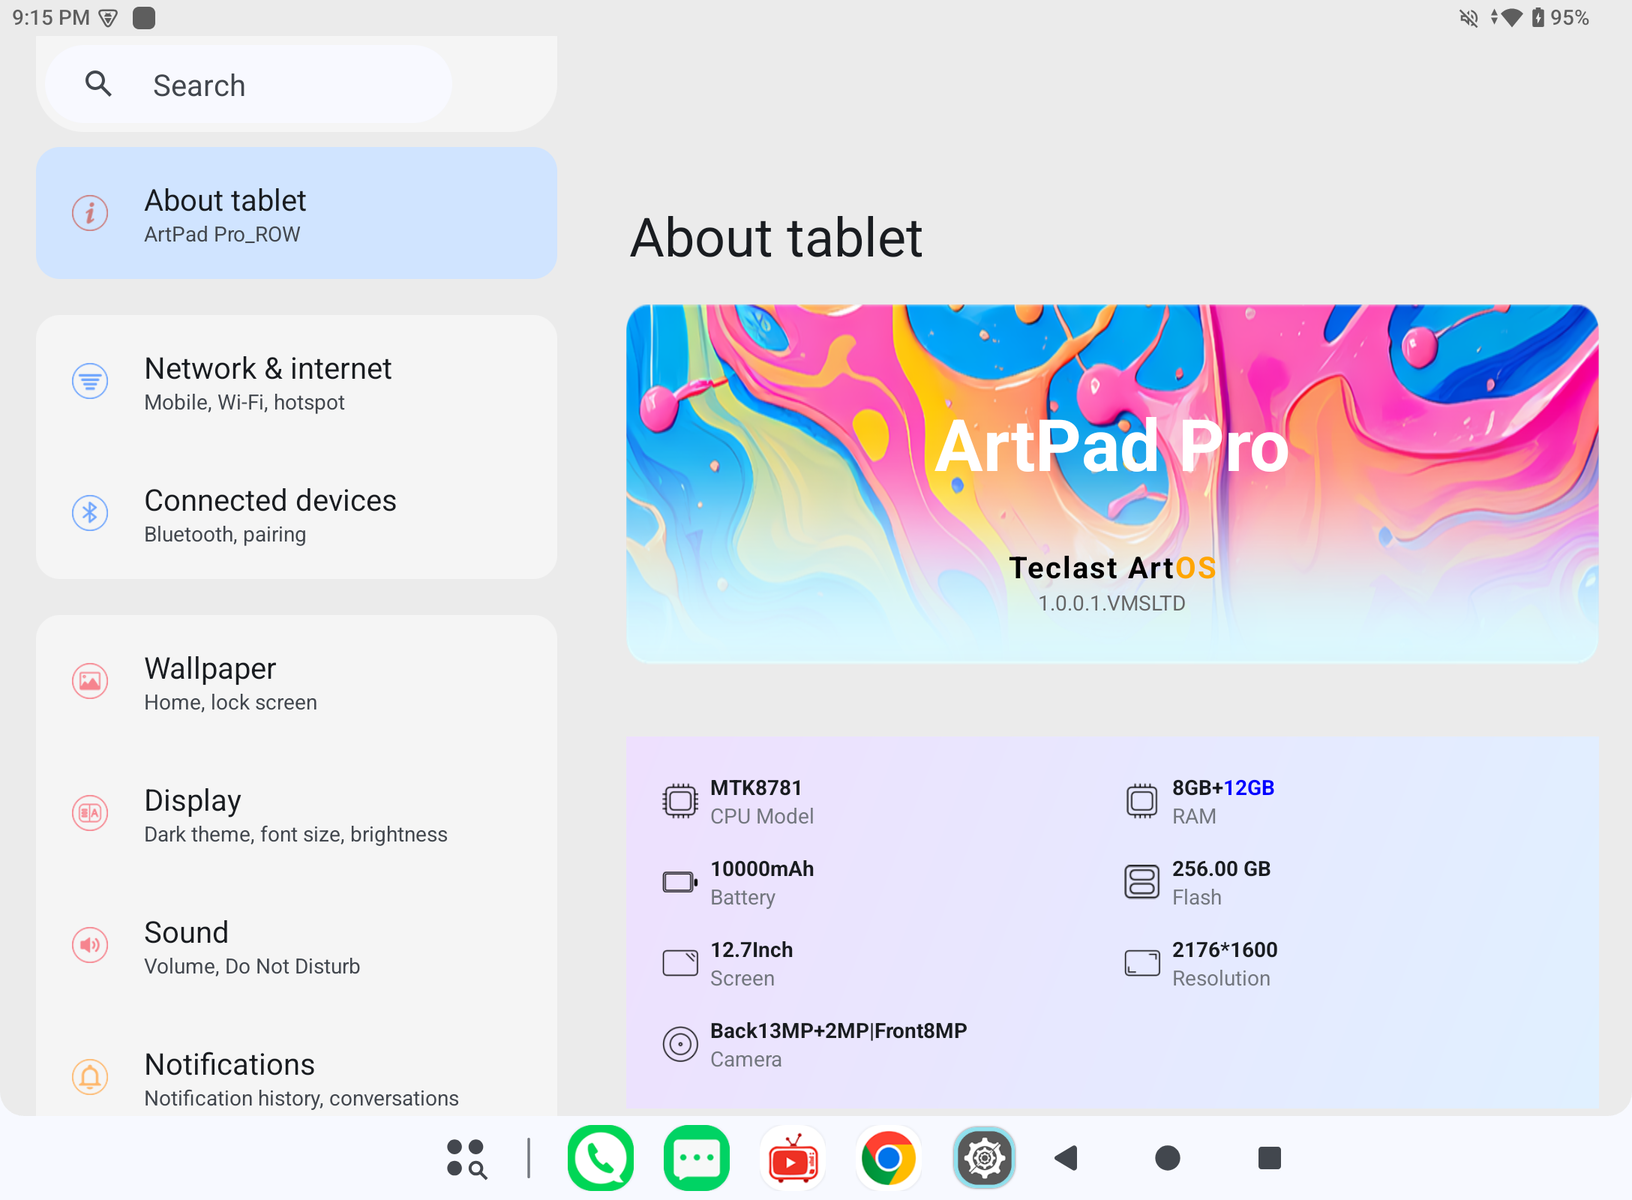Tap the Notifications bell icon

90,1077
